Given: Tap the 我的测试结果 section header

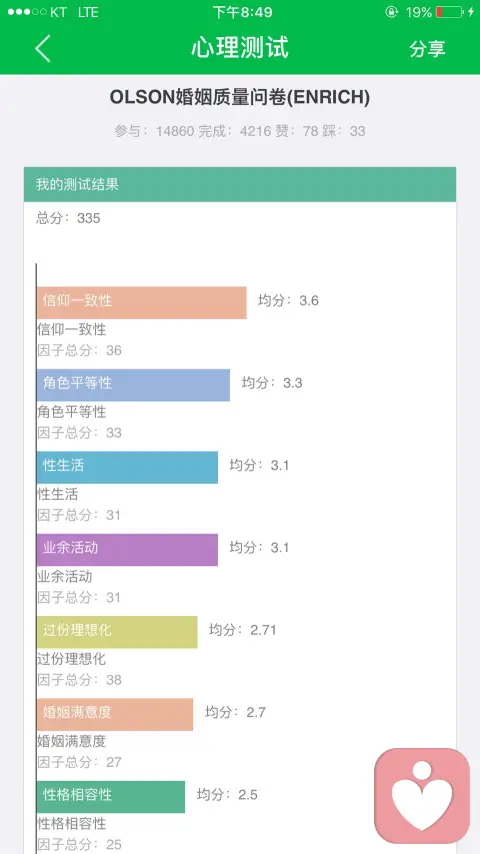Looking at the screenshot, I should 240,184.
